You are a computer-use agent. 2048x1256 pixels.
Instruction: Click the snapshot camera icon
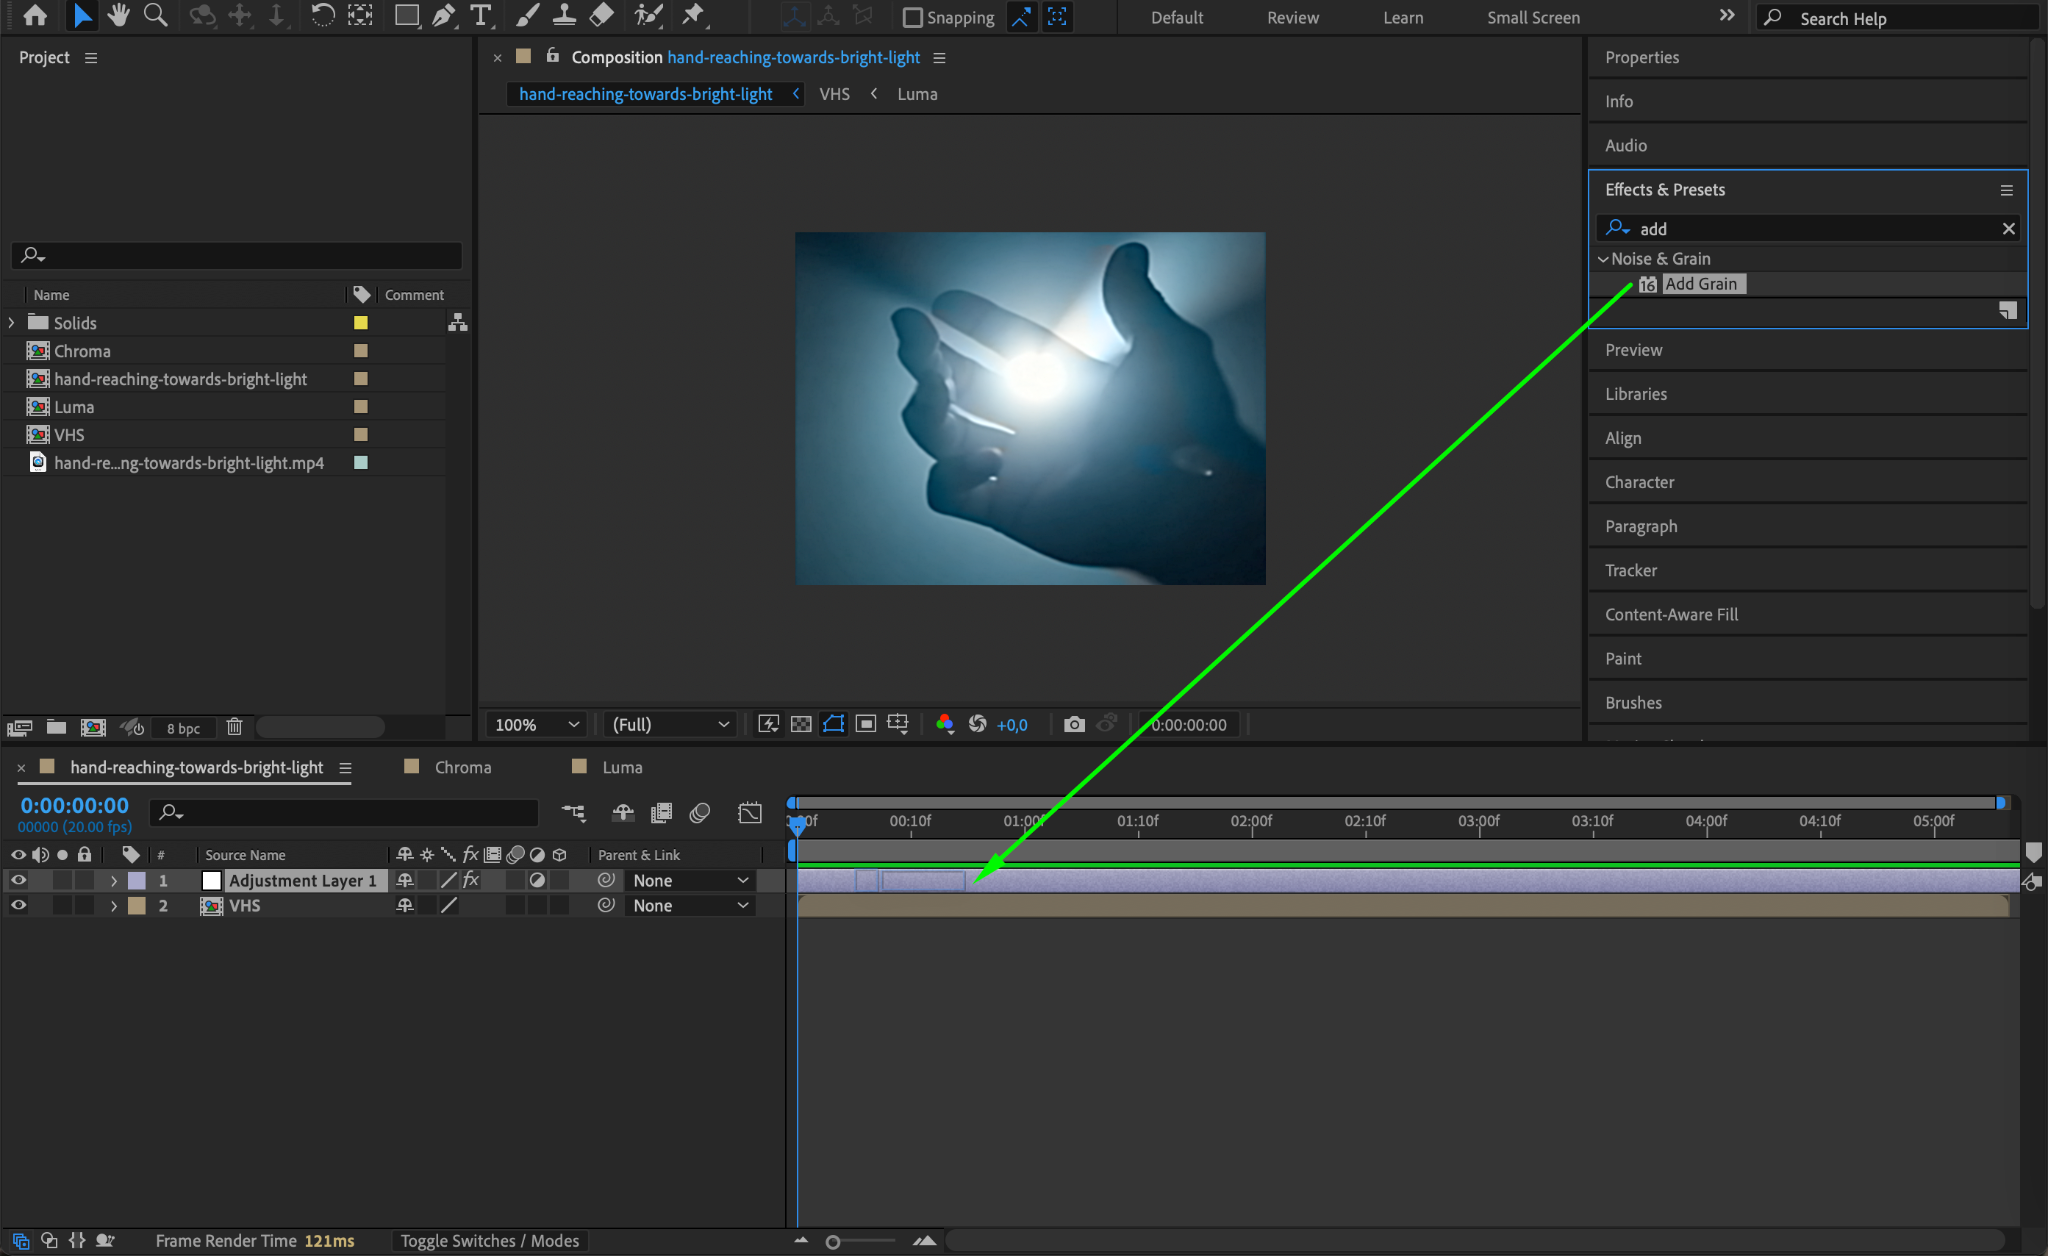(1074, 724)
